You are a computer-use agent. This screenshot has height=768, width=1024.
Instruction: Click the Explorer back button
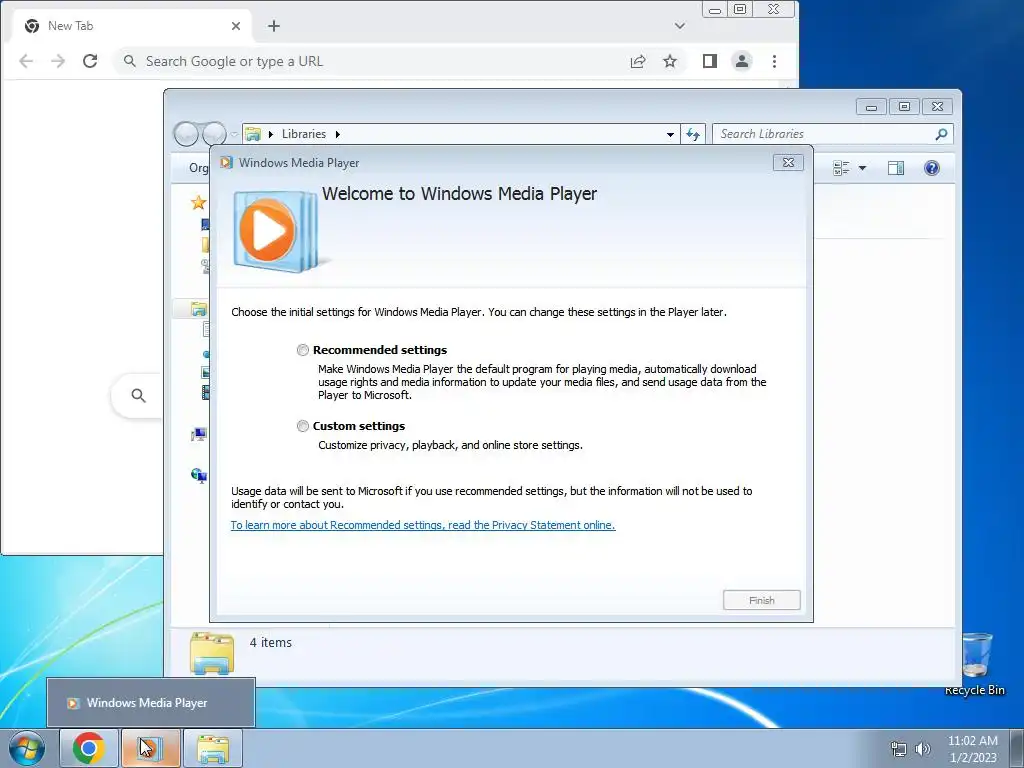click(x=186, y=134)
